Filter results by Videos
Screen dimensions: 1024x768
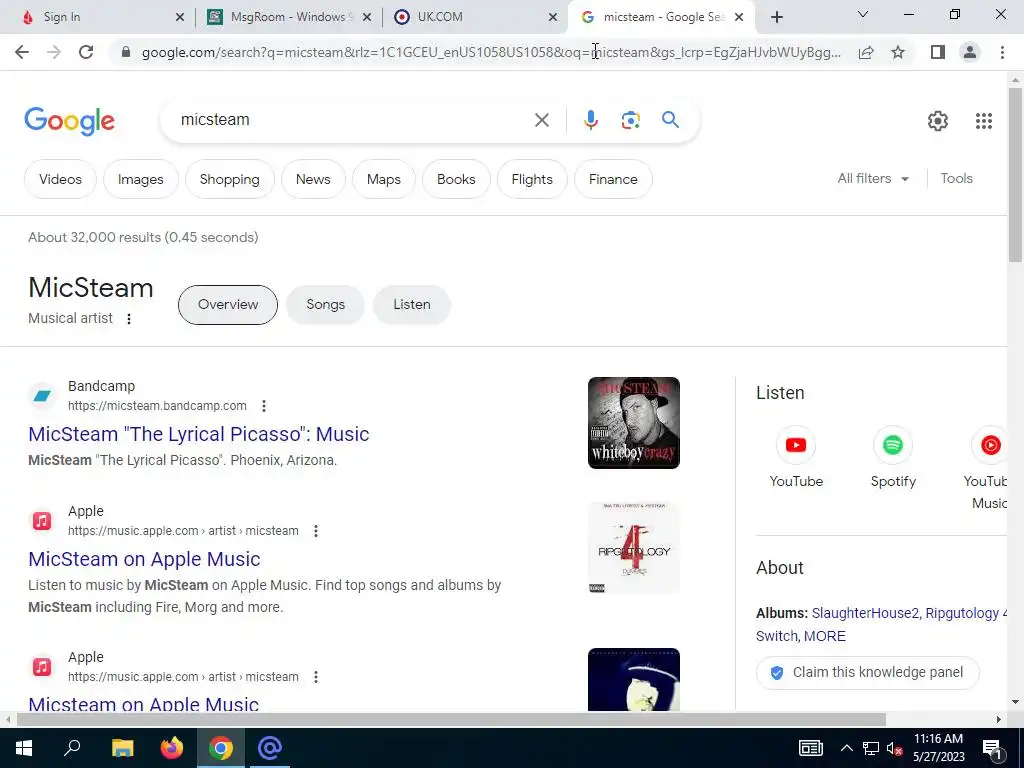tap(60, 179)
